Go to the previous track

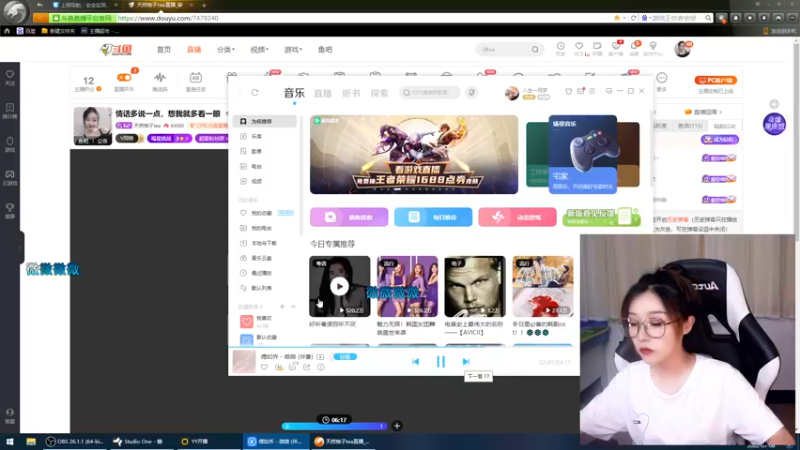415,362
